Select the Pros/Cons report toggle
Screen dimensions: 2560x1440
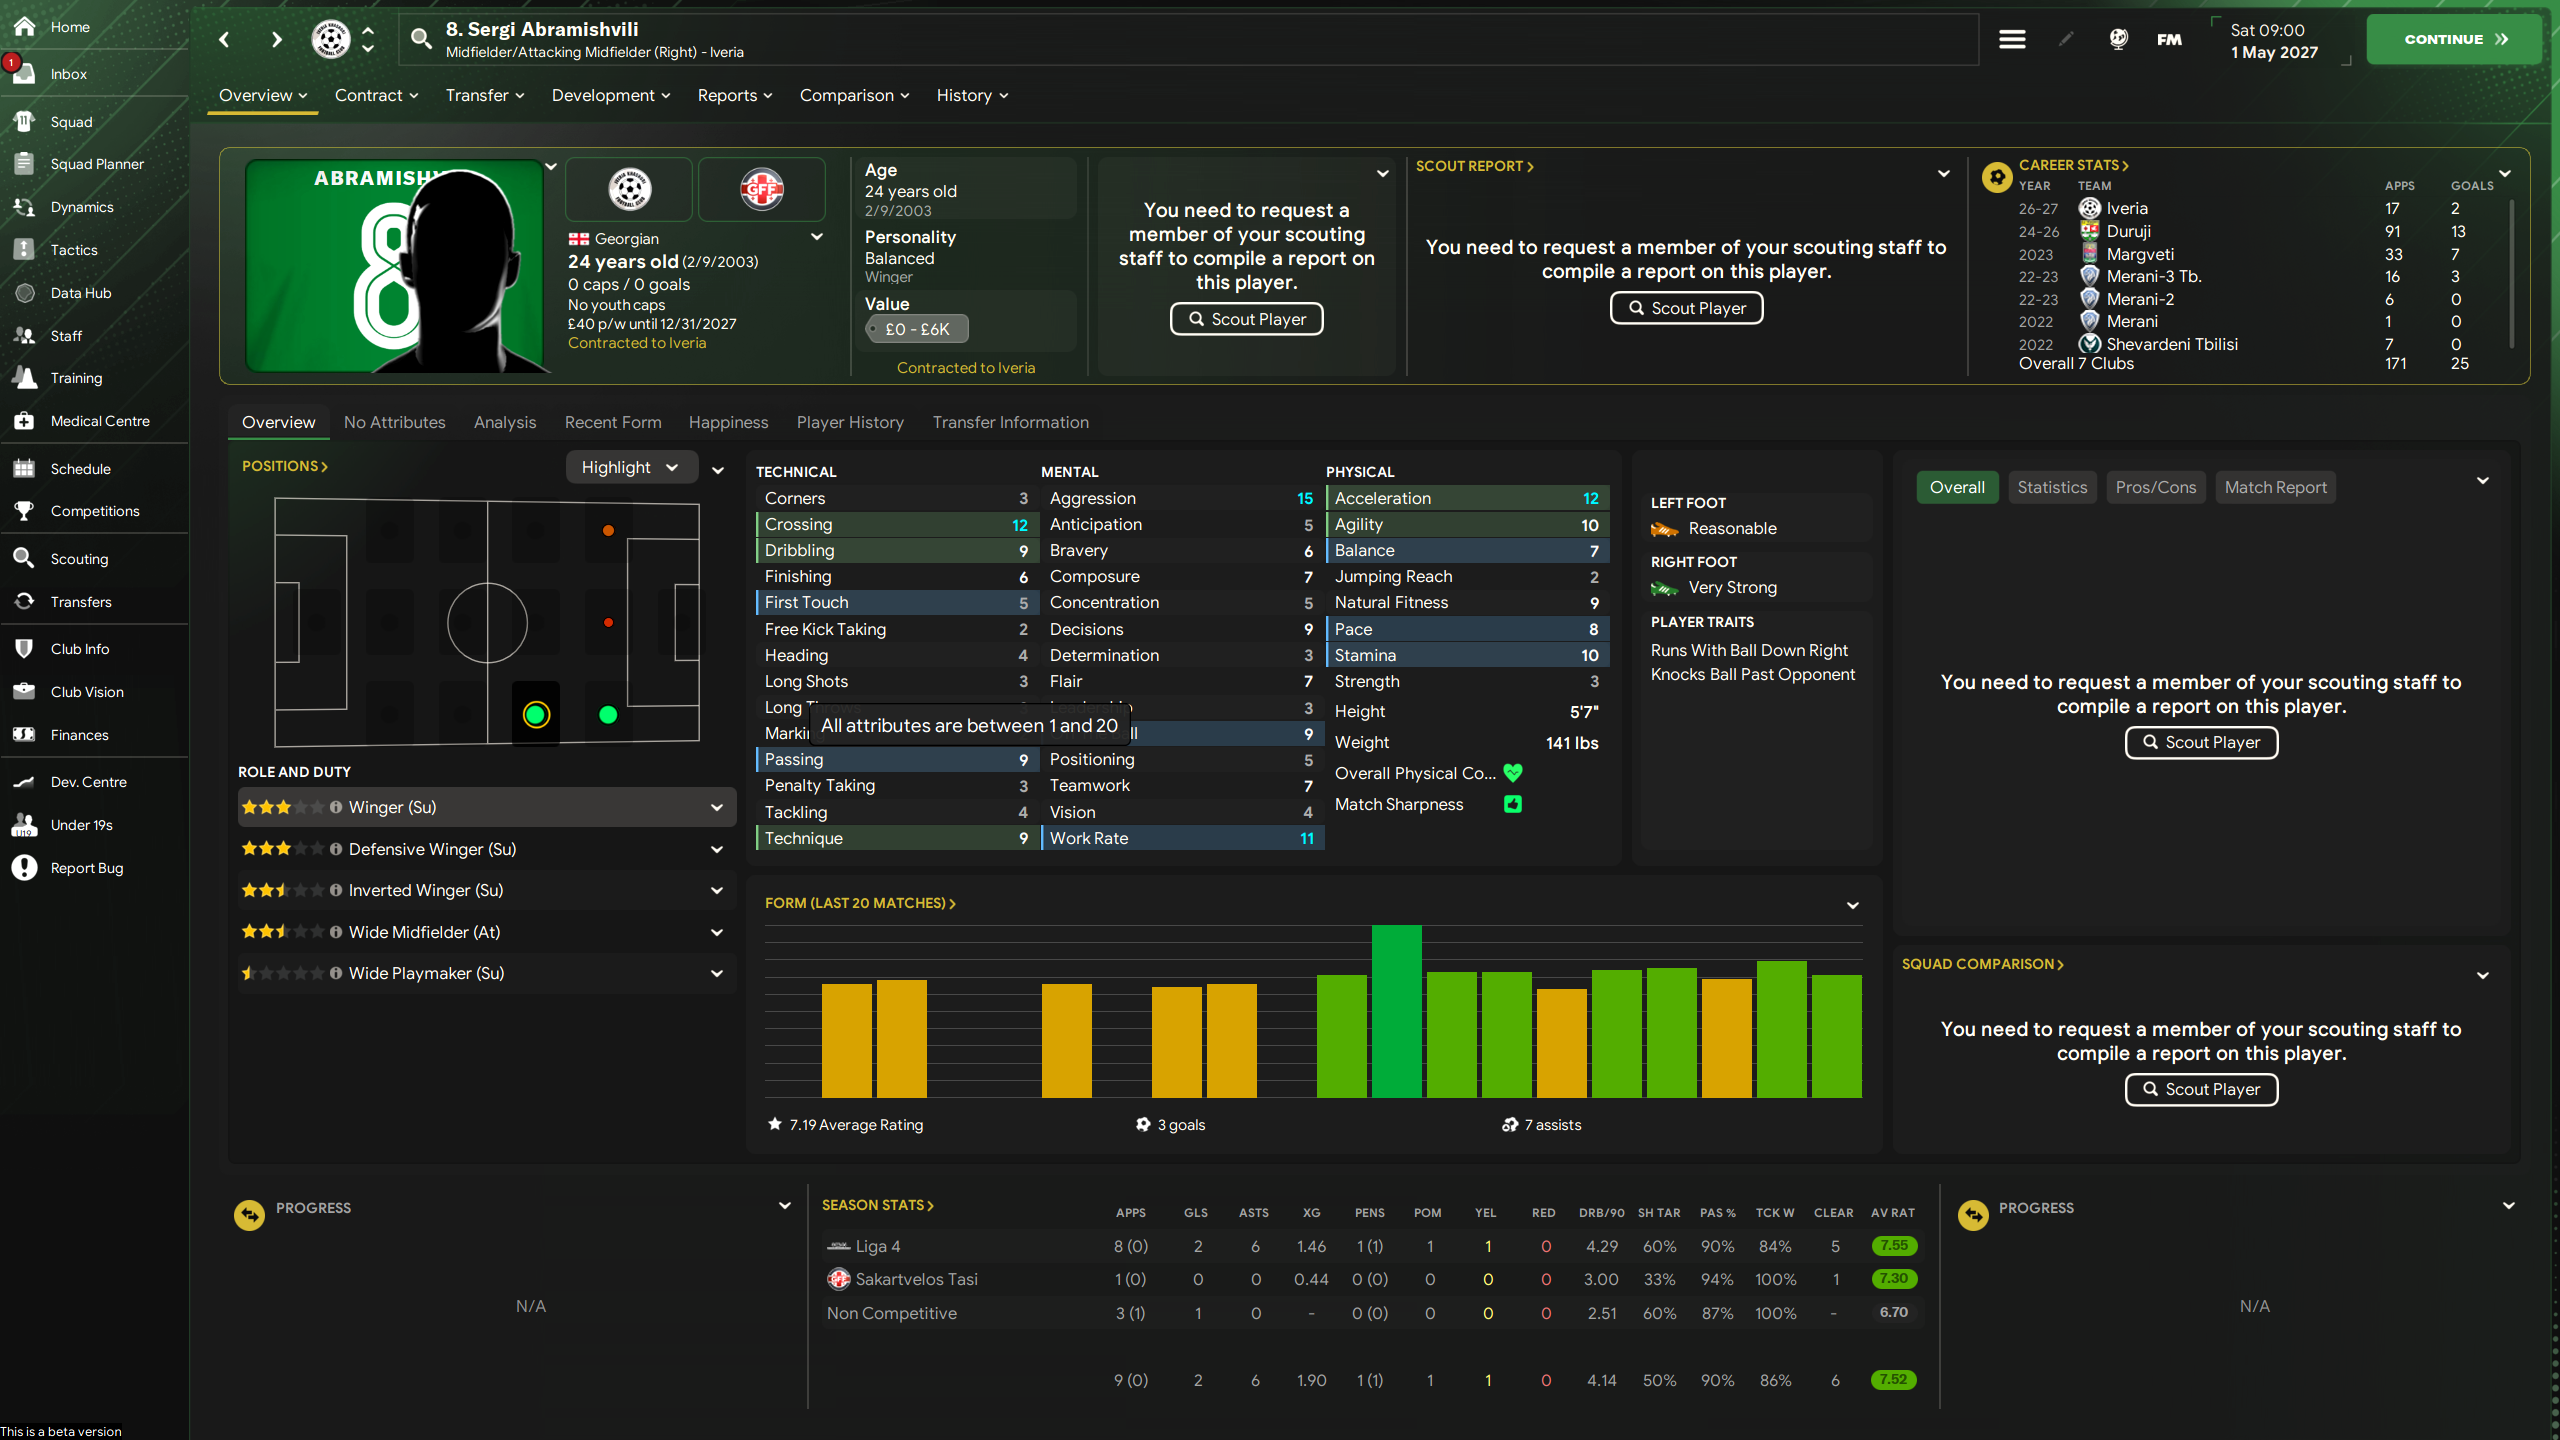2155,487
